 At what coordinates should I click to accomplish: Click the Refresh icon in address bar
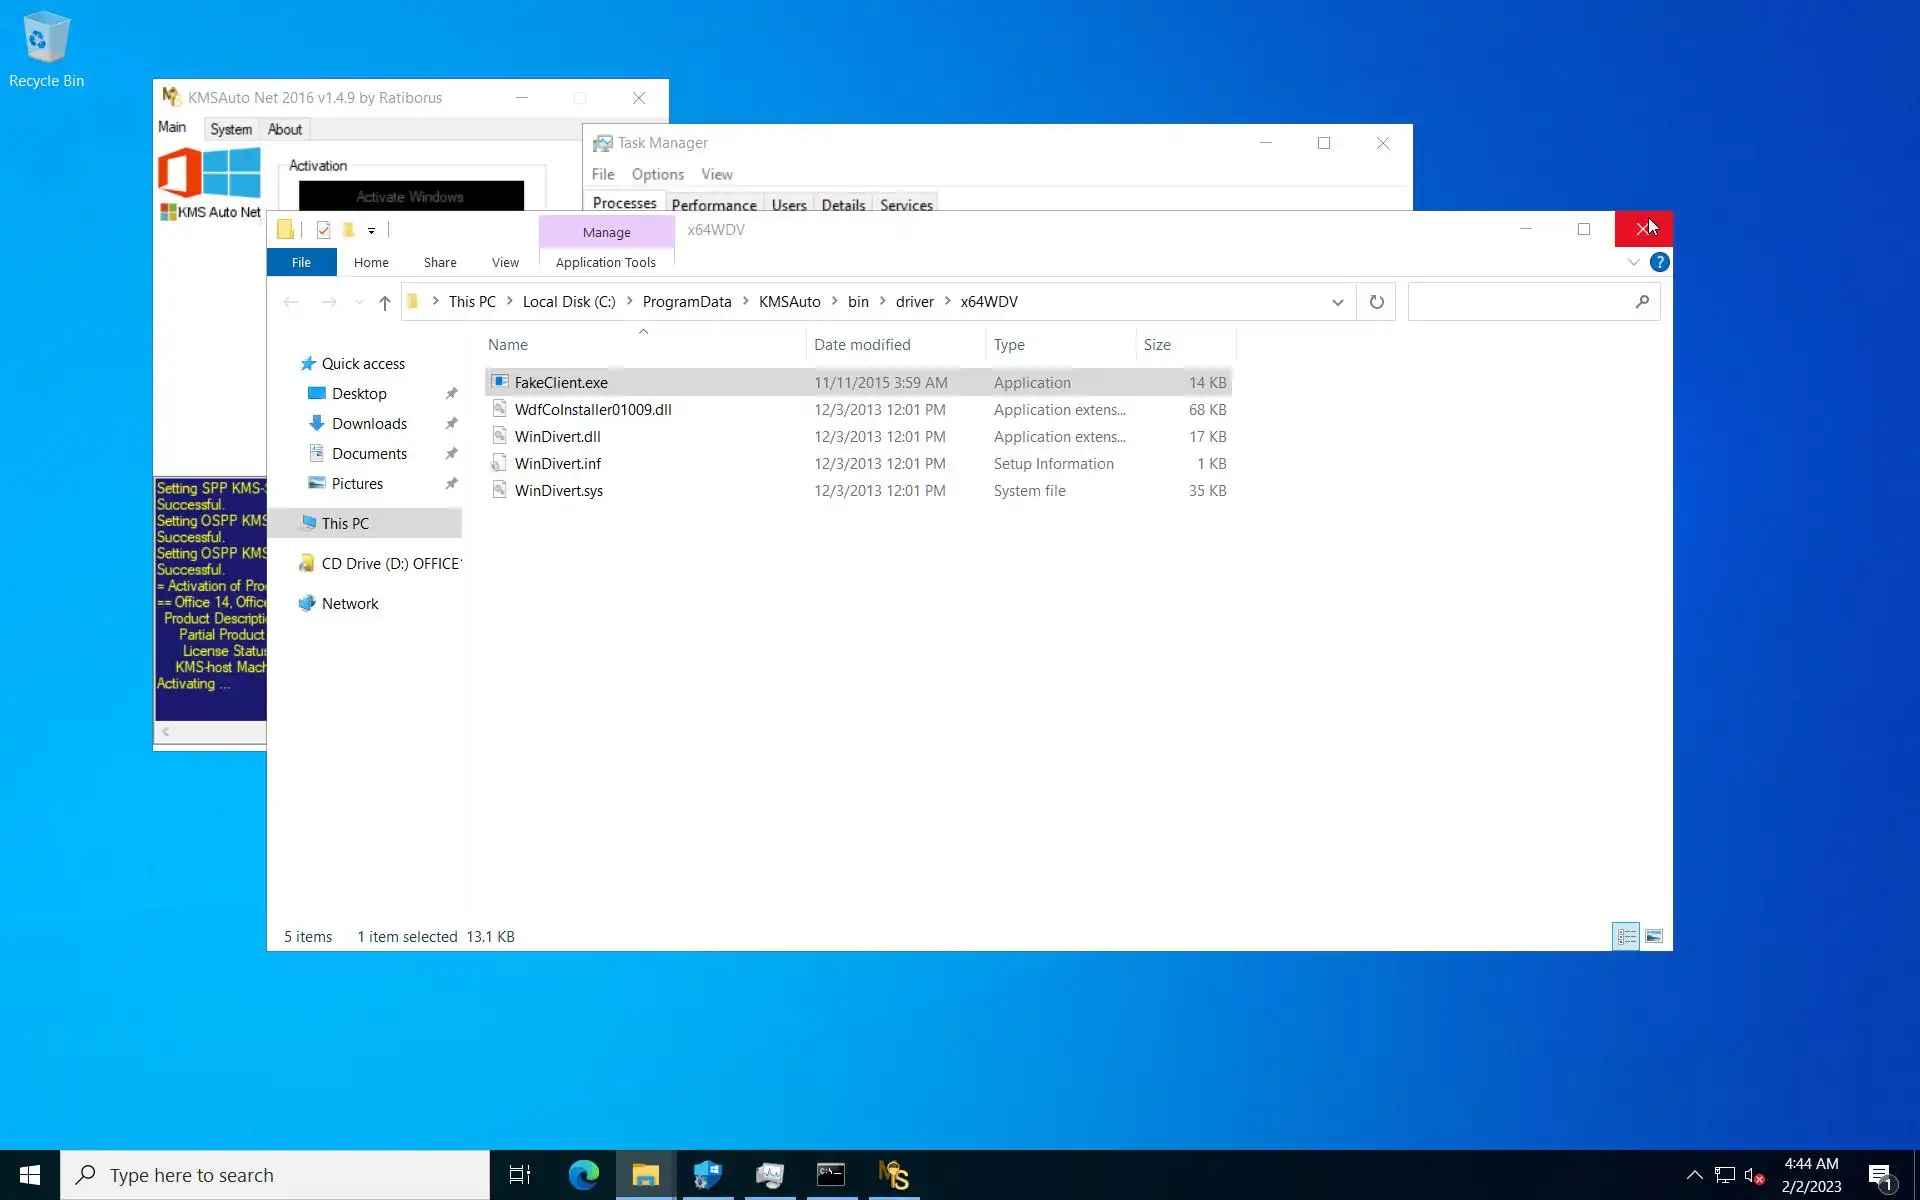[1376, 302]
